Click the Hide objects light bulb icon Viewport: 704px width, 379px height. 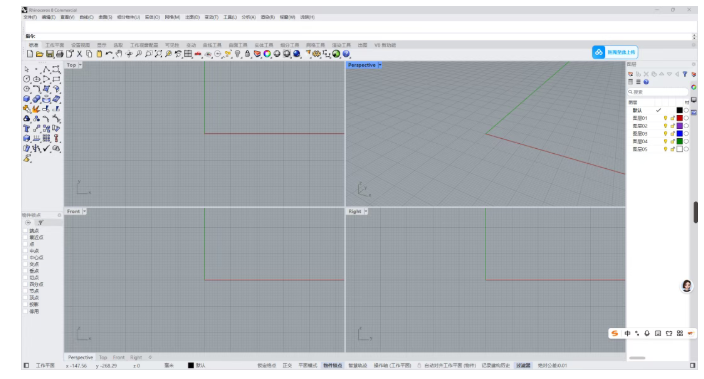pyautogui.click(x=238, y=54)
